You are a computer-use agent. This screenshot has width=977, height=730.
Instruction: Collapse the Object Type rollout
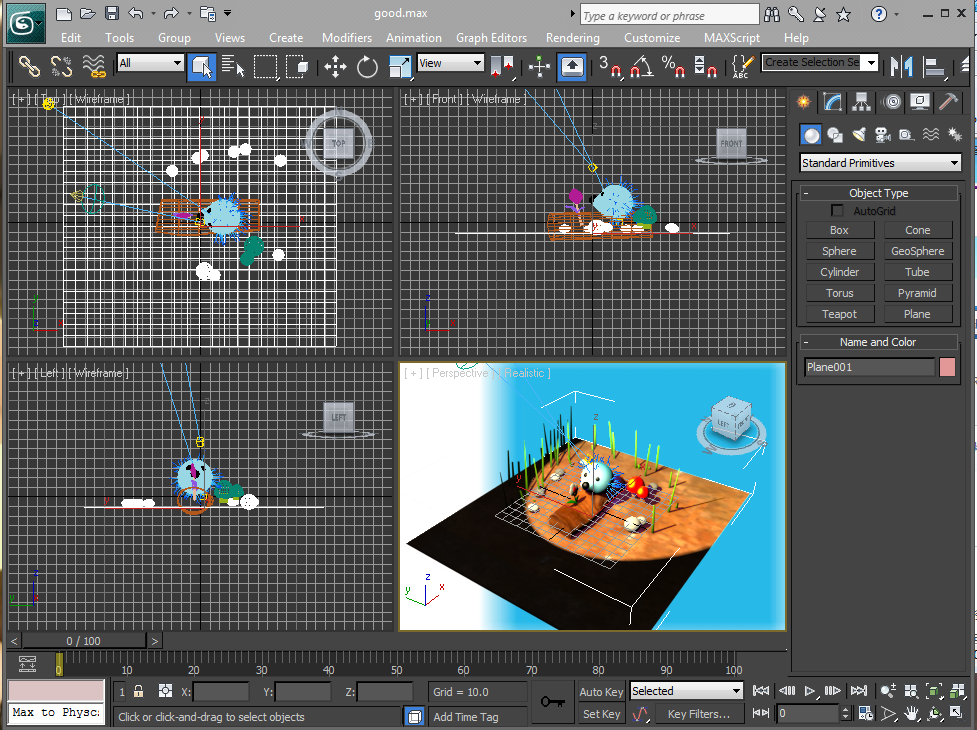coord(878,193)
